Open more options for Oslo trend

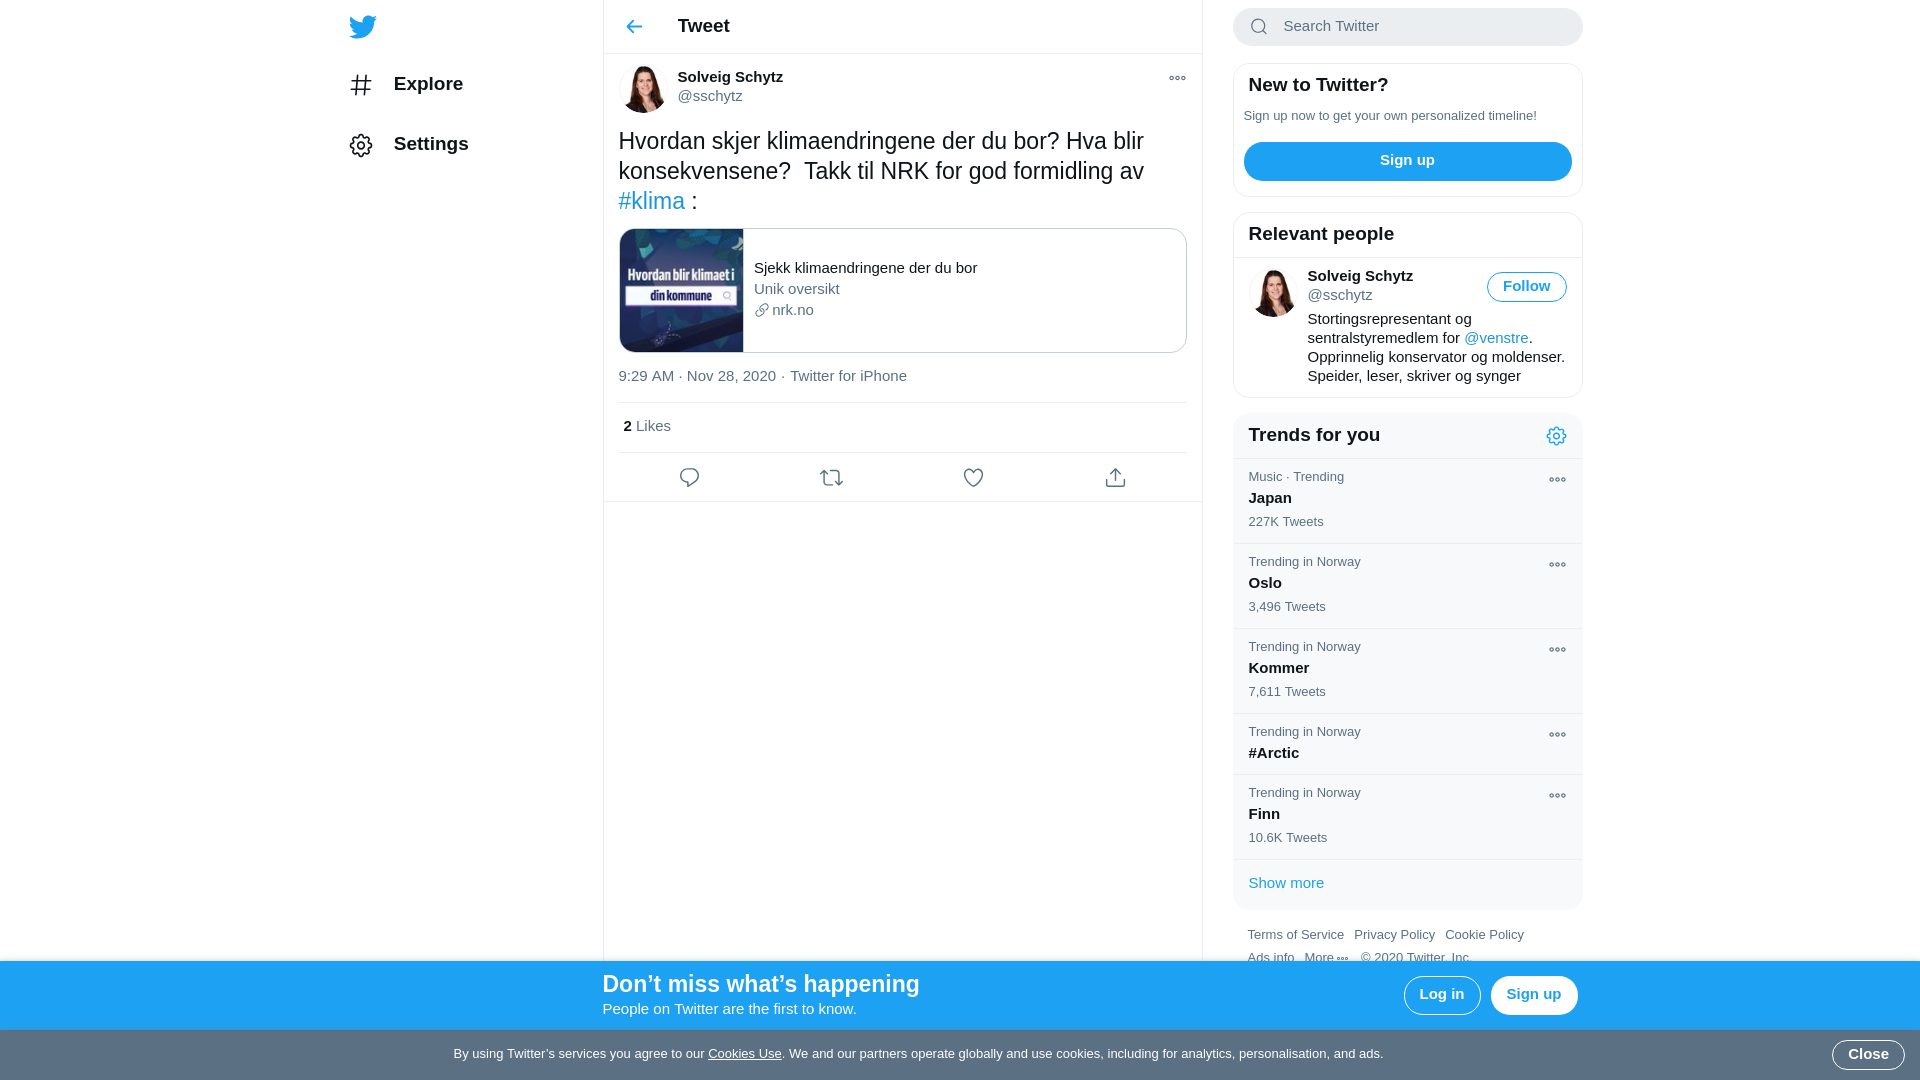(x=1557, y=565)
